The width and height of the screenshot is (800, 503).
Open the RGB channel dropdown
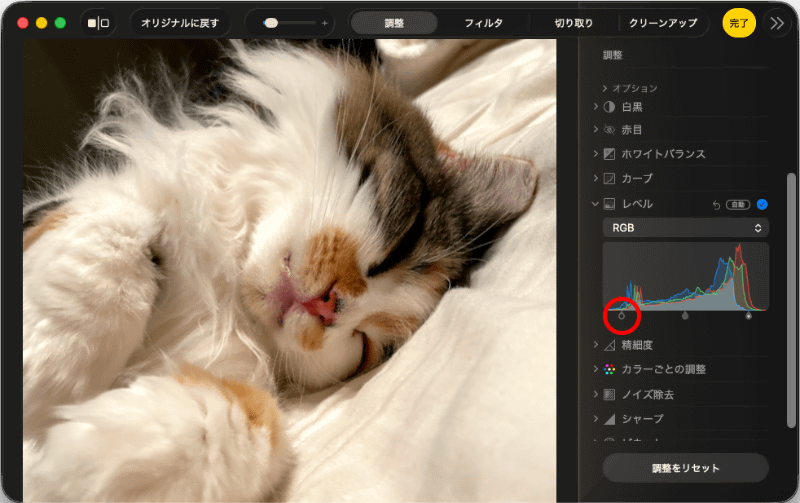685,228
